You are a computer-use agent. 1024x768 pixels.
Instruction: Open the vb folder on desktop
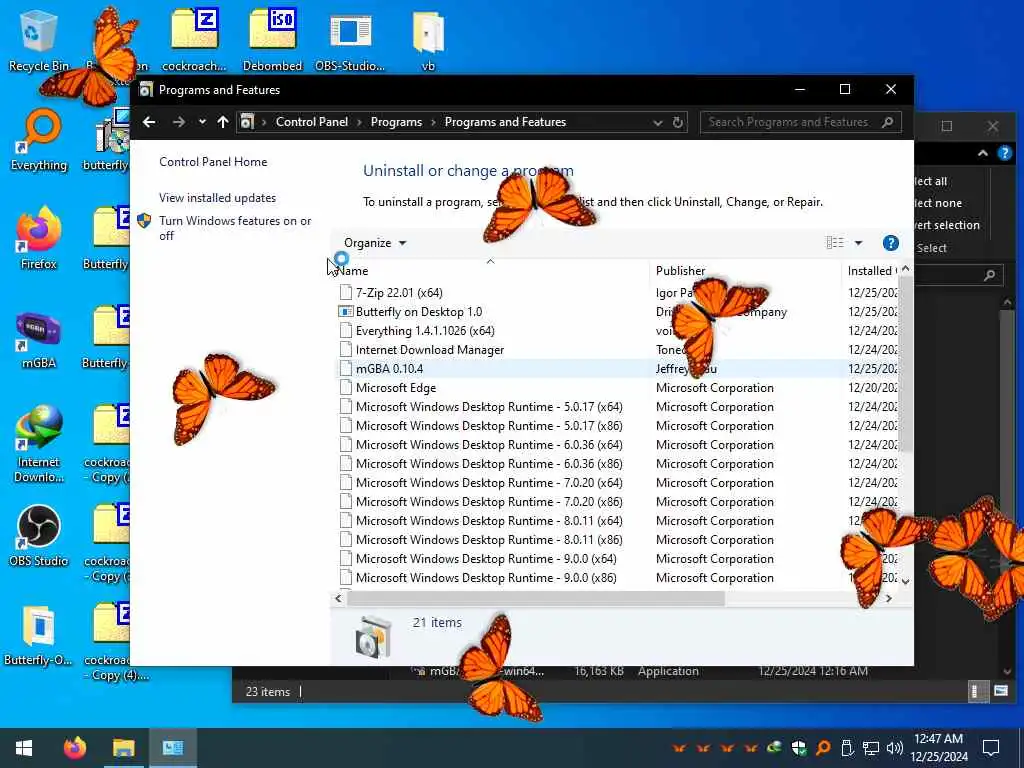pyautogui.click(x=428, y=40)
